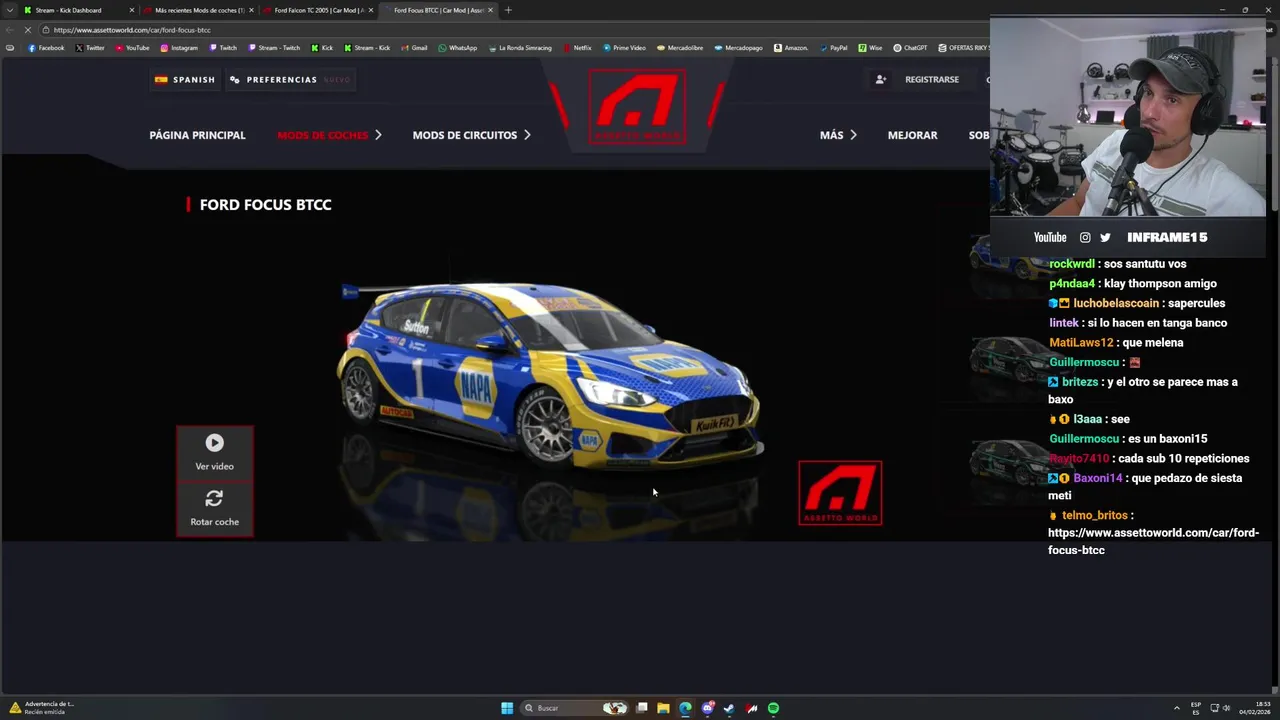1280x720 pixels.
Task: Stop page loading with the X button
Action: [28, 30]
